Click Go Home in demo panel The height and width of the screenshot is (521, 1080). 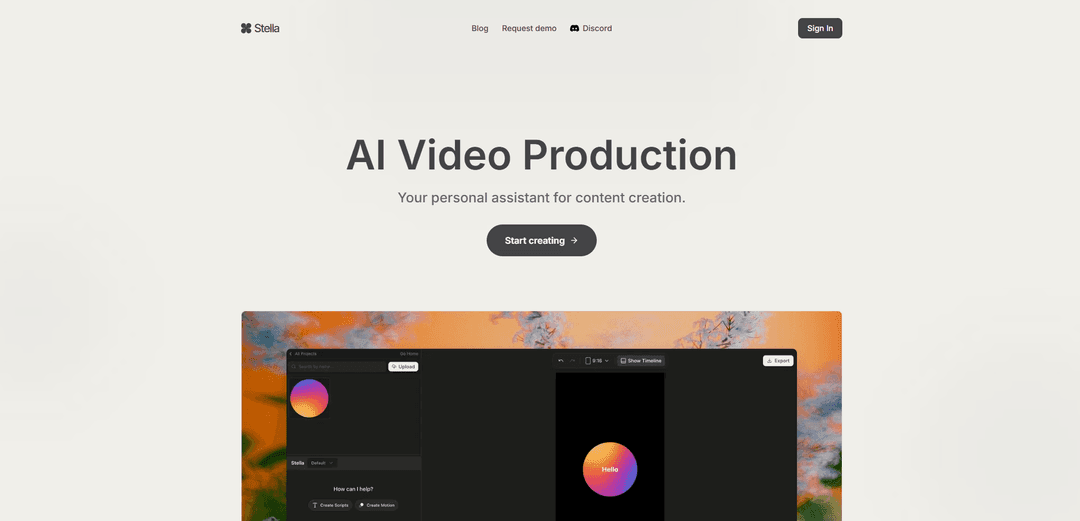[409, 354]
